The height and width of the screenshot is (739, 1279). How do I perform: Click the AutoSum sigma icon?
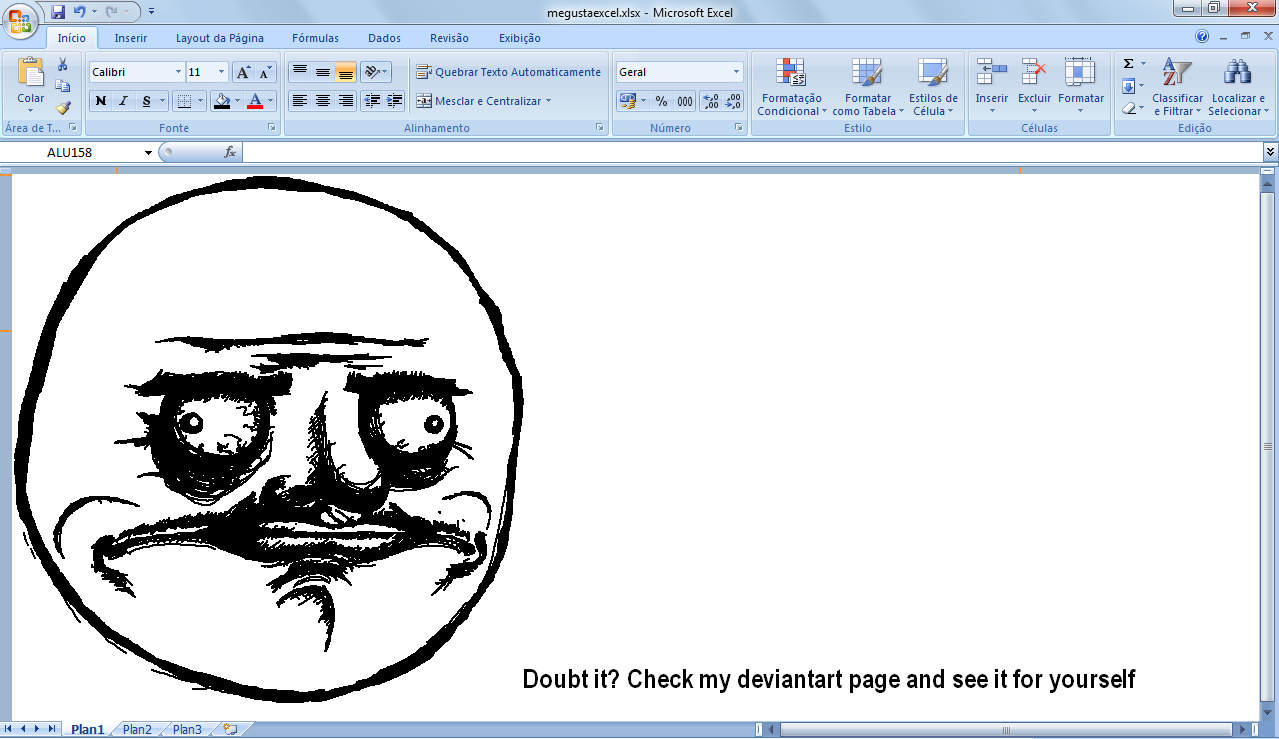coord(1128,64)
